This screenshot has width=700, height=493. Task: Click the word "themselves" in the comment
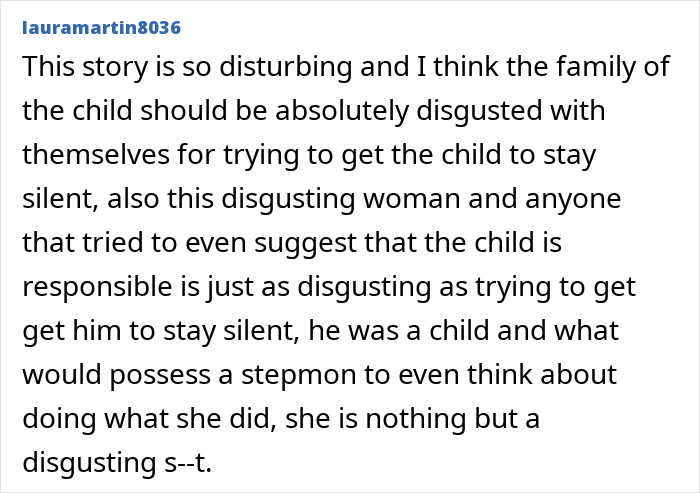[x=96, y=155]
